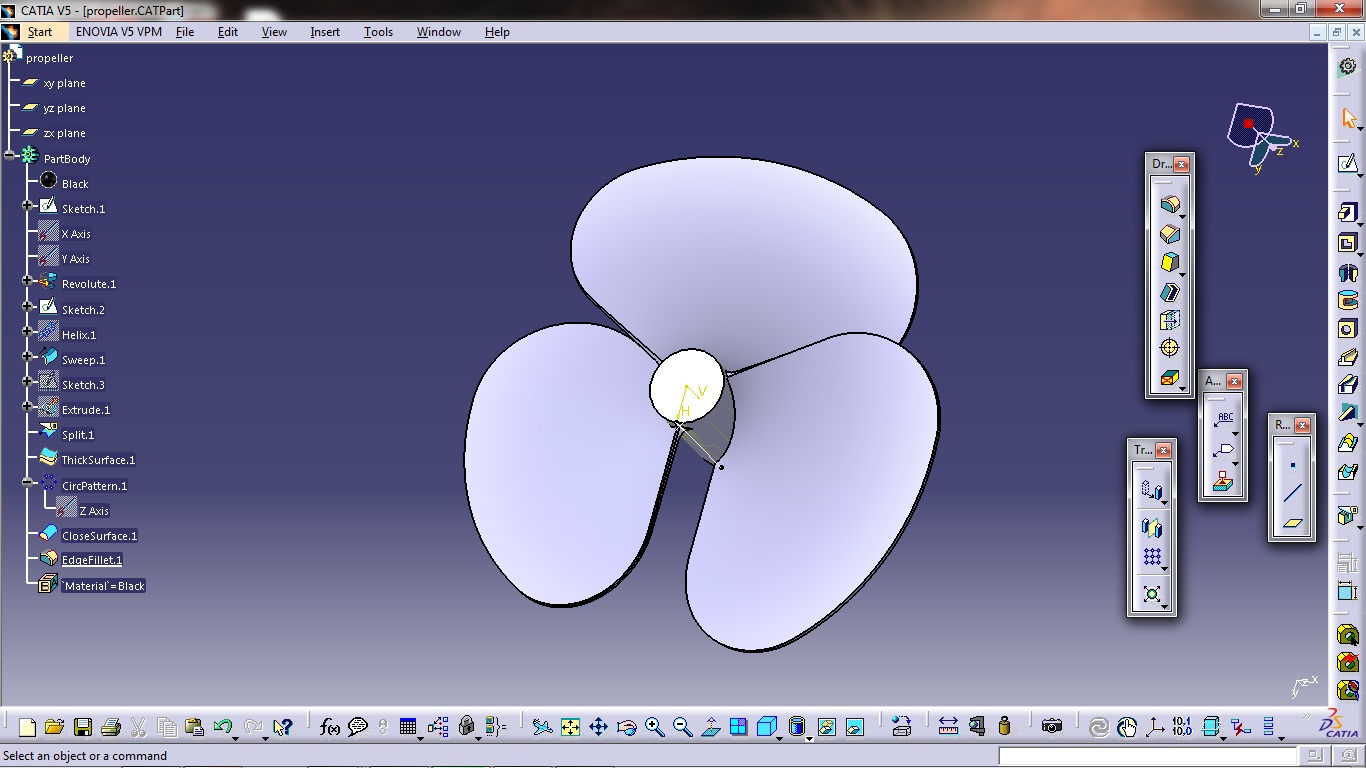1366x768 pixels.
Task: Click the What's This help icon
Action: click(x=281, y=727)
